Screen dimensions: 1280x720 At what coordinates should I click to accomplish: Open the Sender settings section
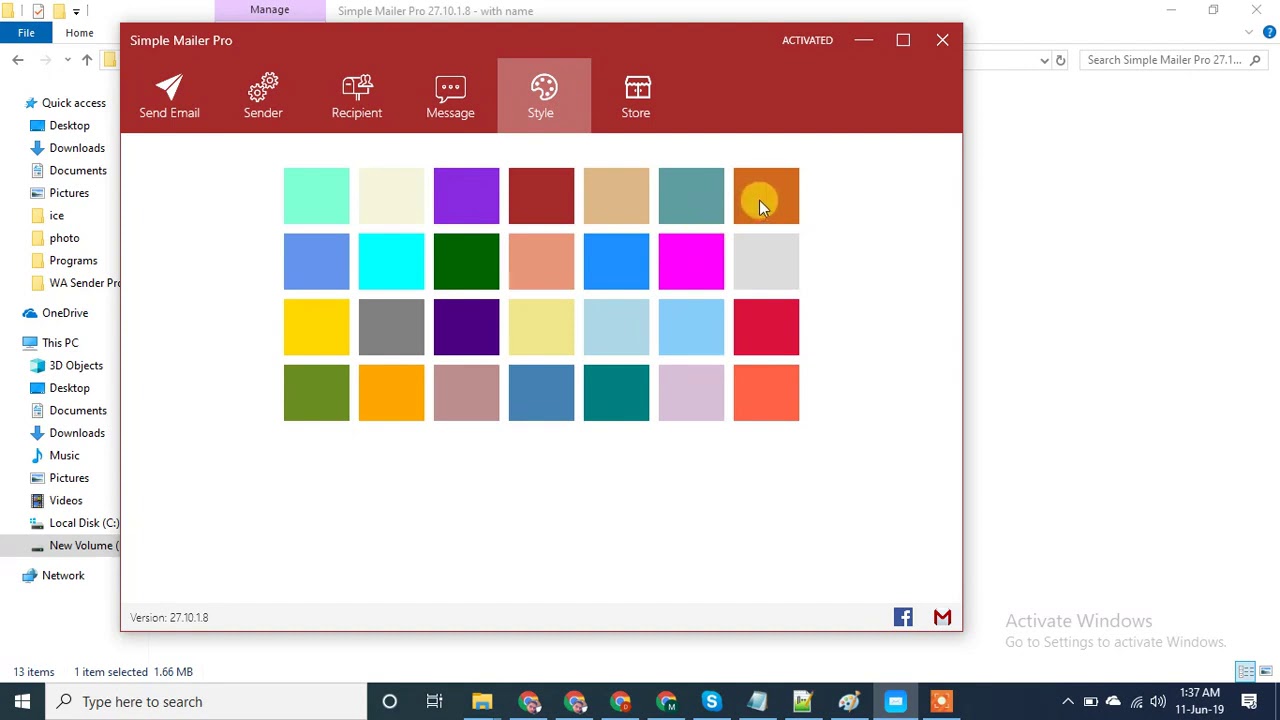pyautogui.click(x=263, y=96)
